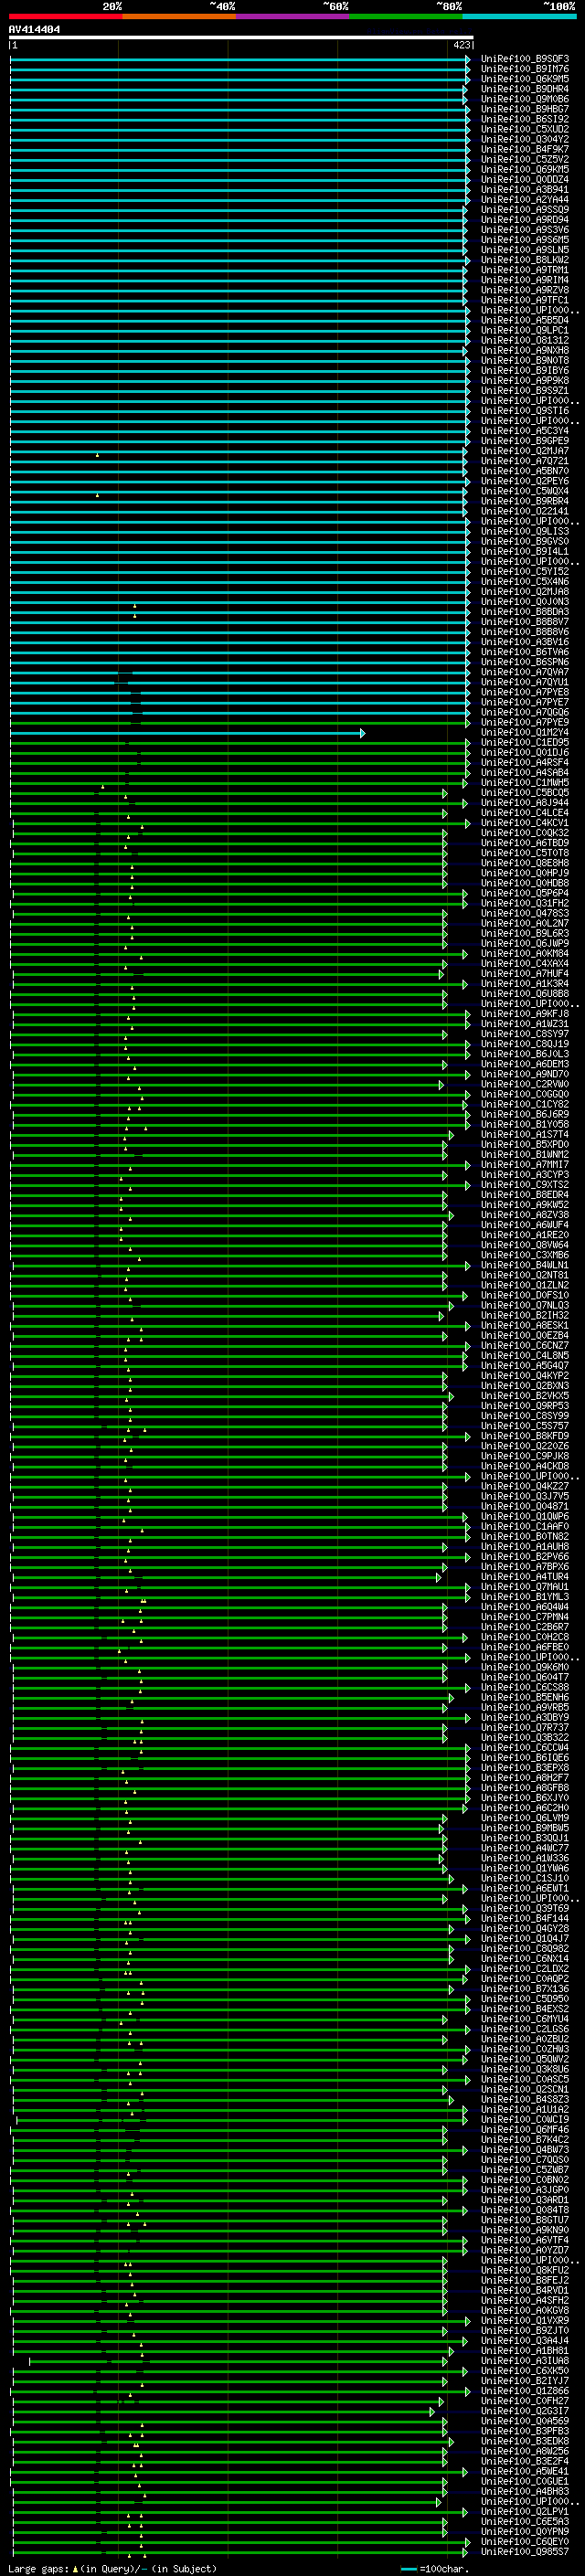Screen dimensions: 585x2576
Task: Click the red 20% legend segment
Action: pyautogui.click(x=66, y=16)
